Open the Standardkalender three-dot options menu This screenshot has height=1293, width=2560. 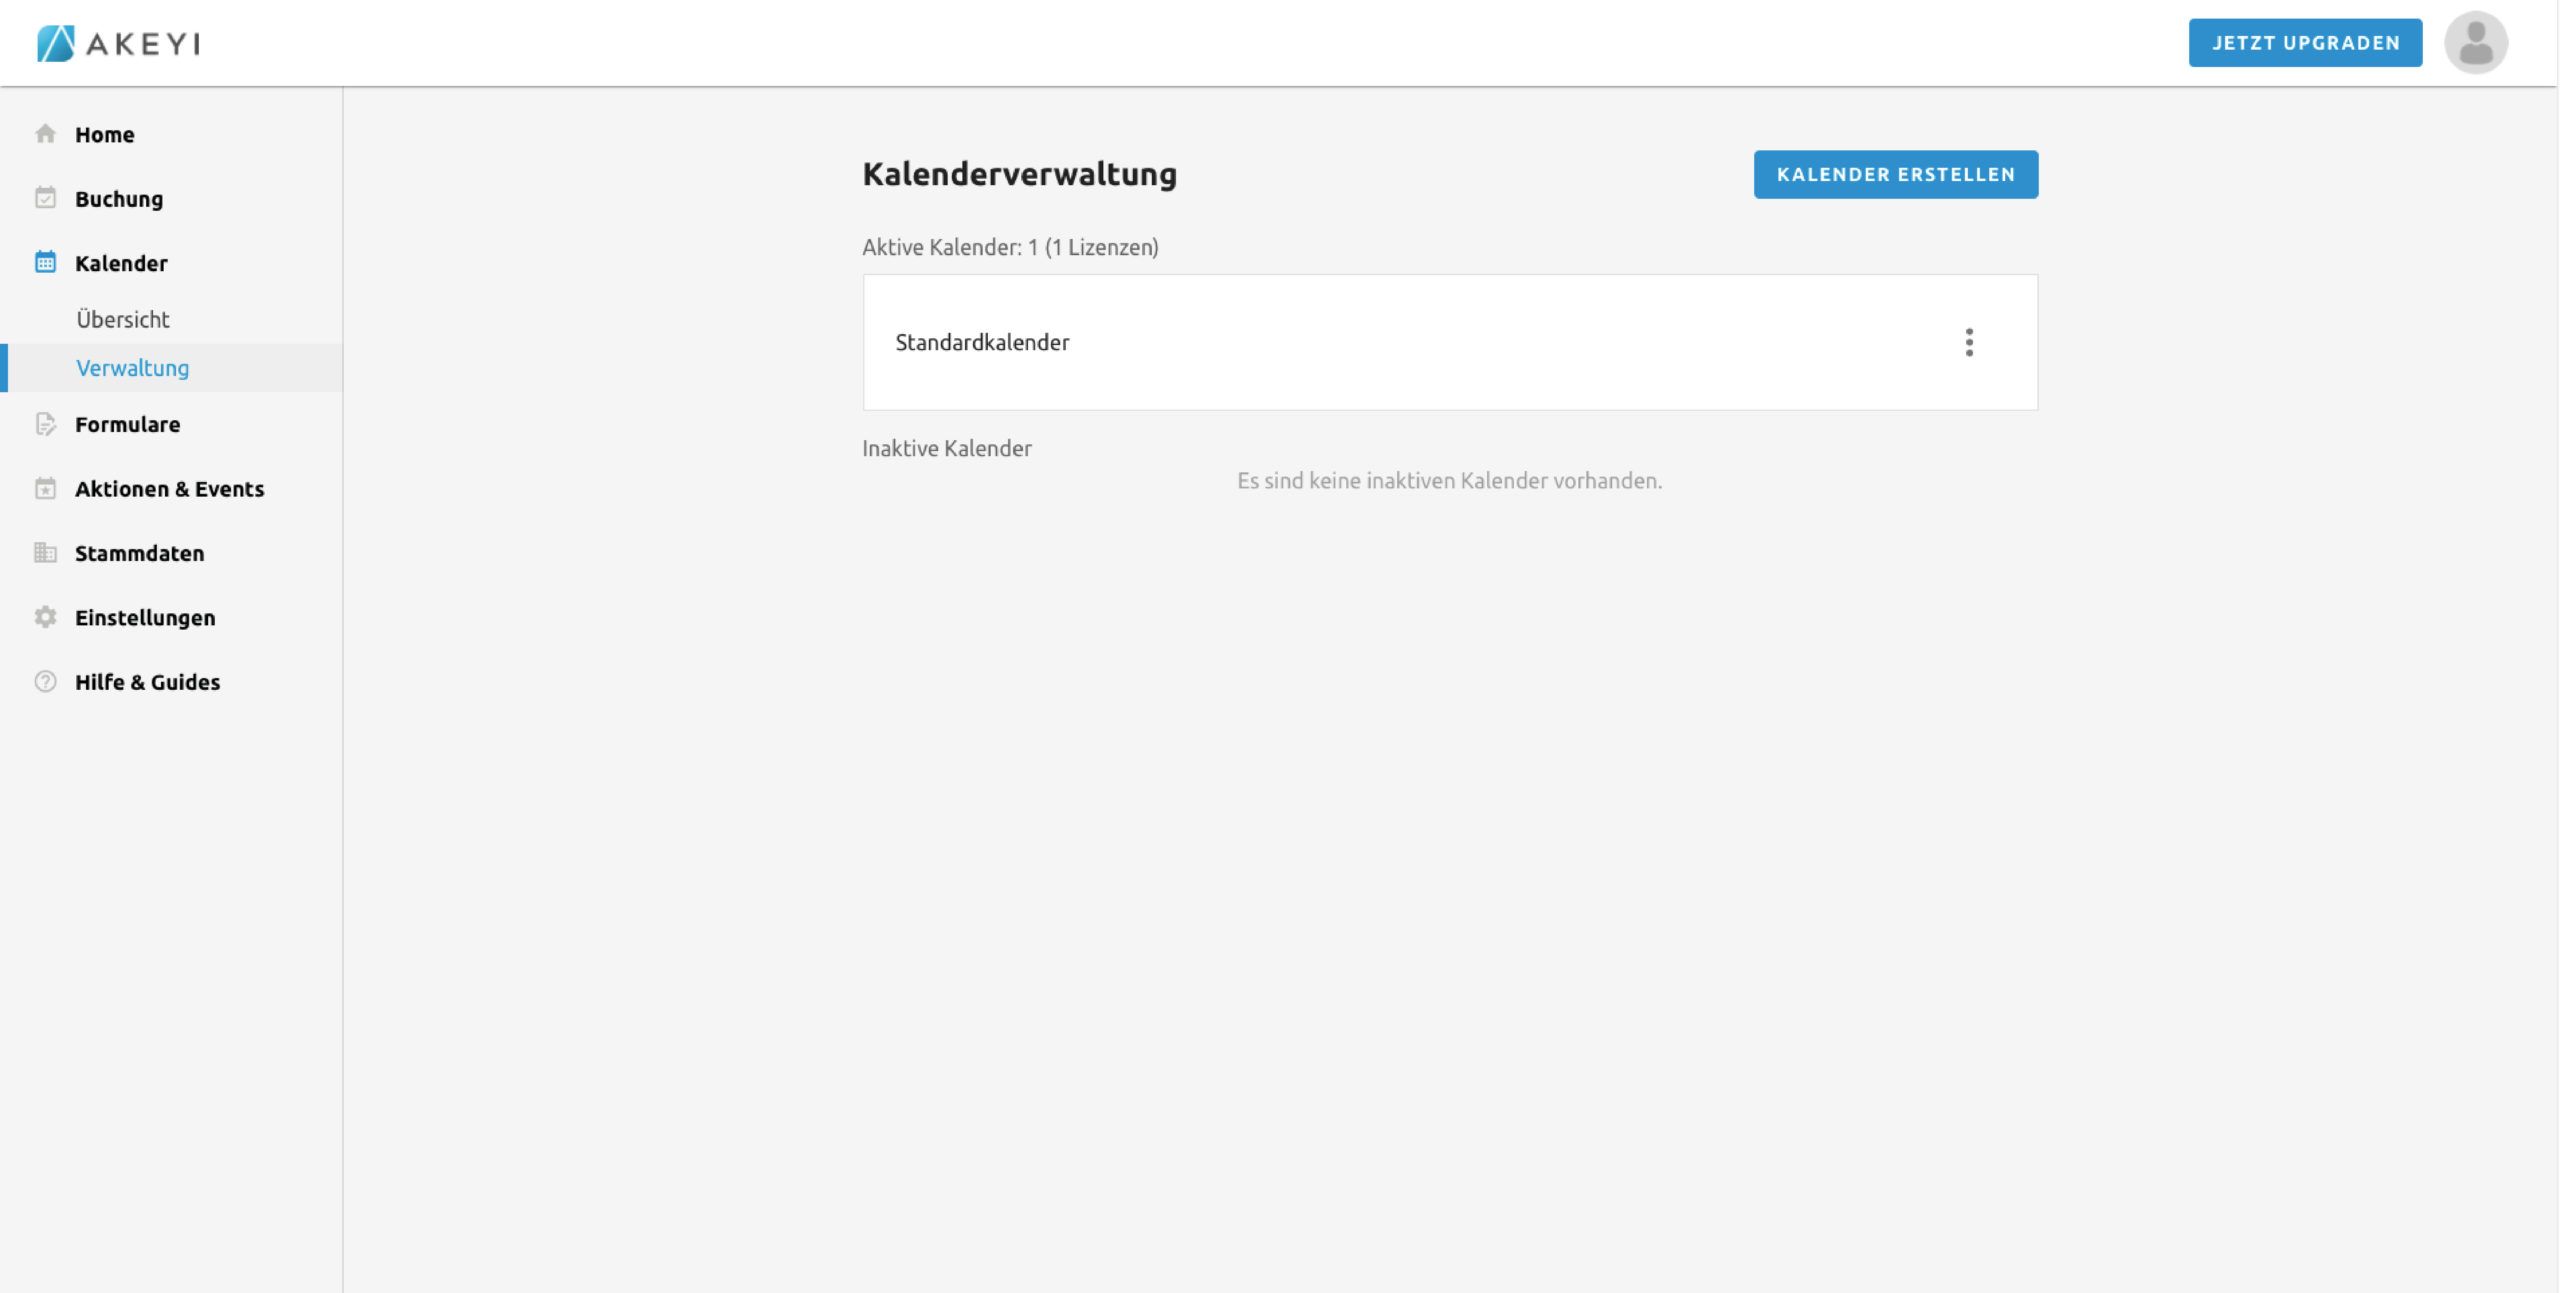click(1968, 342)
